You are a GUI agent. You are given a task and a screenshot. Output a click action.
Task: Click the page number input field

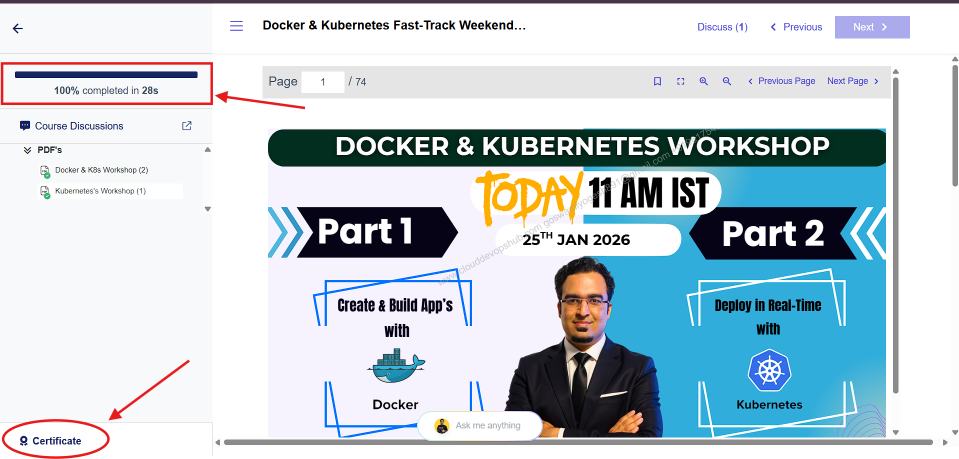tap(323, 82)
